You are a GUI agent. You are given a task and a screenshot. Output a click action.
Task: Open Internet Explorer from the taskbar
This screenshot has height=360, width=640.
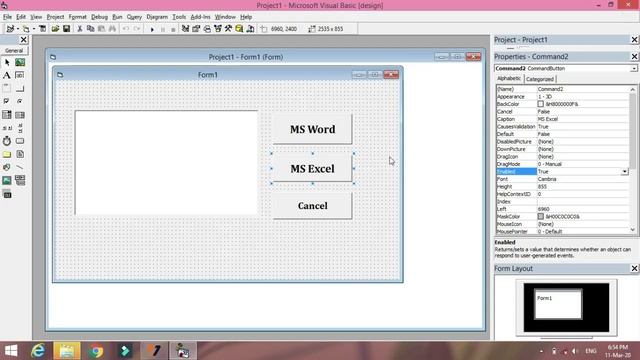[x=38, y=351]
